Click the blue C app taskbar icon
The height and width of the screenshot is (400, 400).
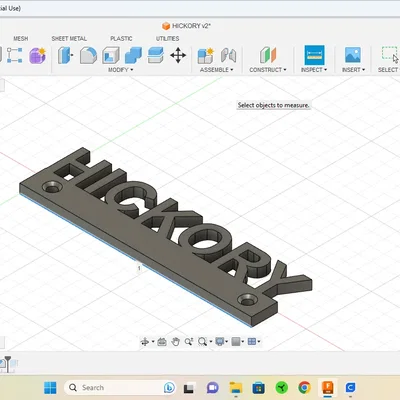(350, 388)
